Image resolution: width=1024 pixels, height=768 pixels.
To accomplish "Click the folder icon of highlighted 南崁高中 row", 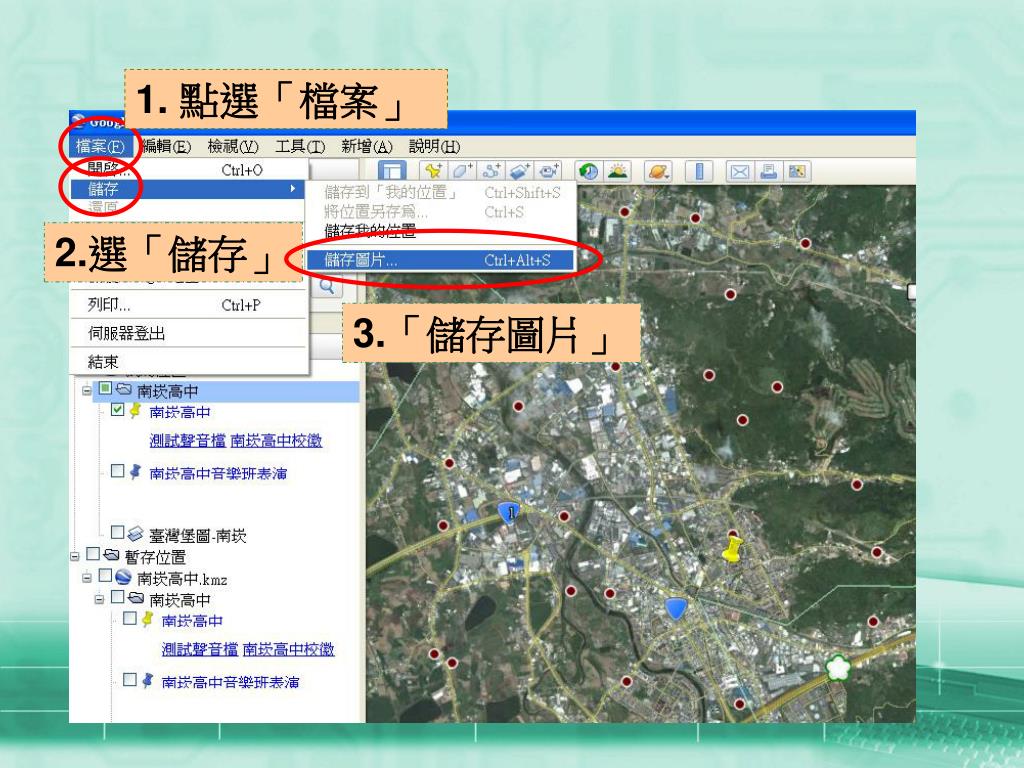I will pos(124,389).
